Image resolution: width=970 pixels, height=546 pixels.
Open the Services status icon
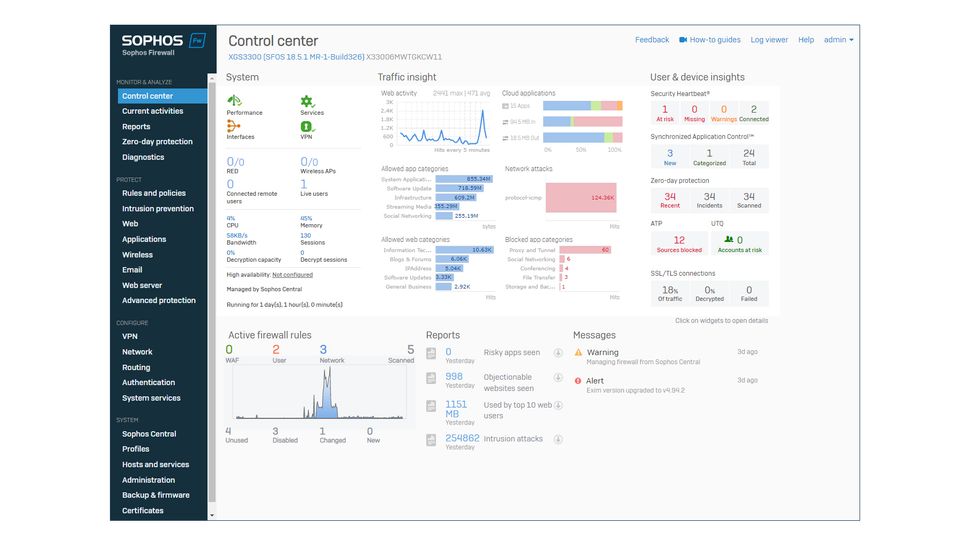pos(307,101)
